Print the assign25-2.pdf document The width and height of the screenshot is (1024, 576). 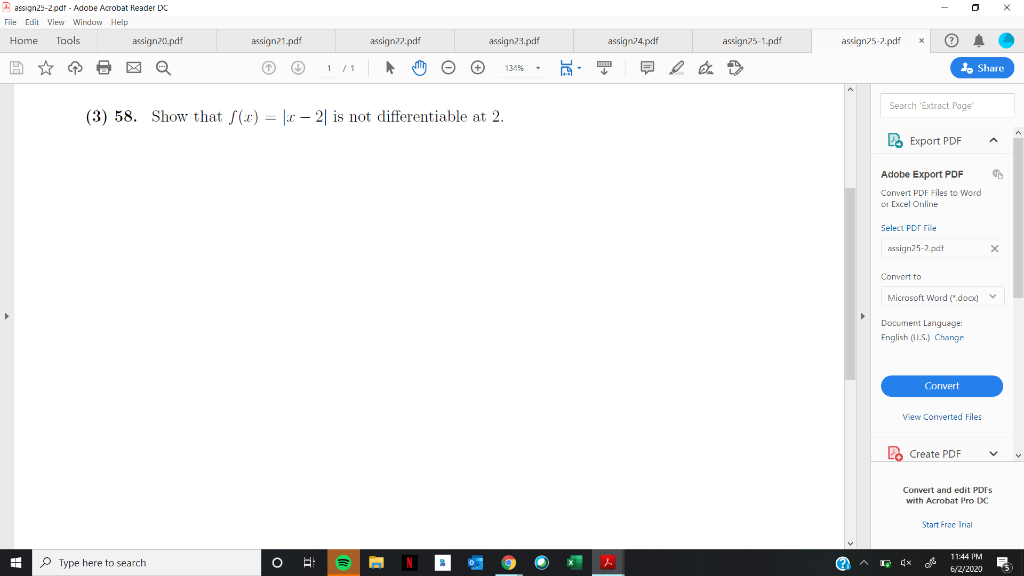pyautogui.click(x=105, y=67)
